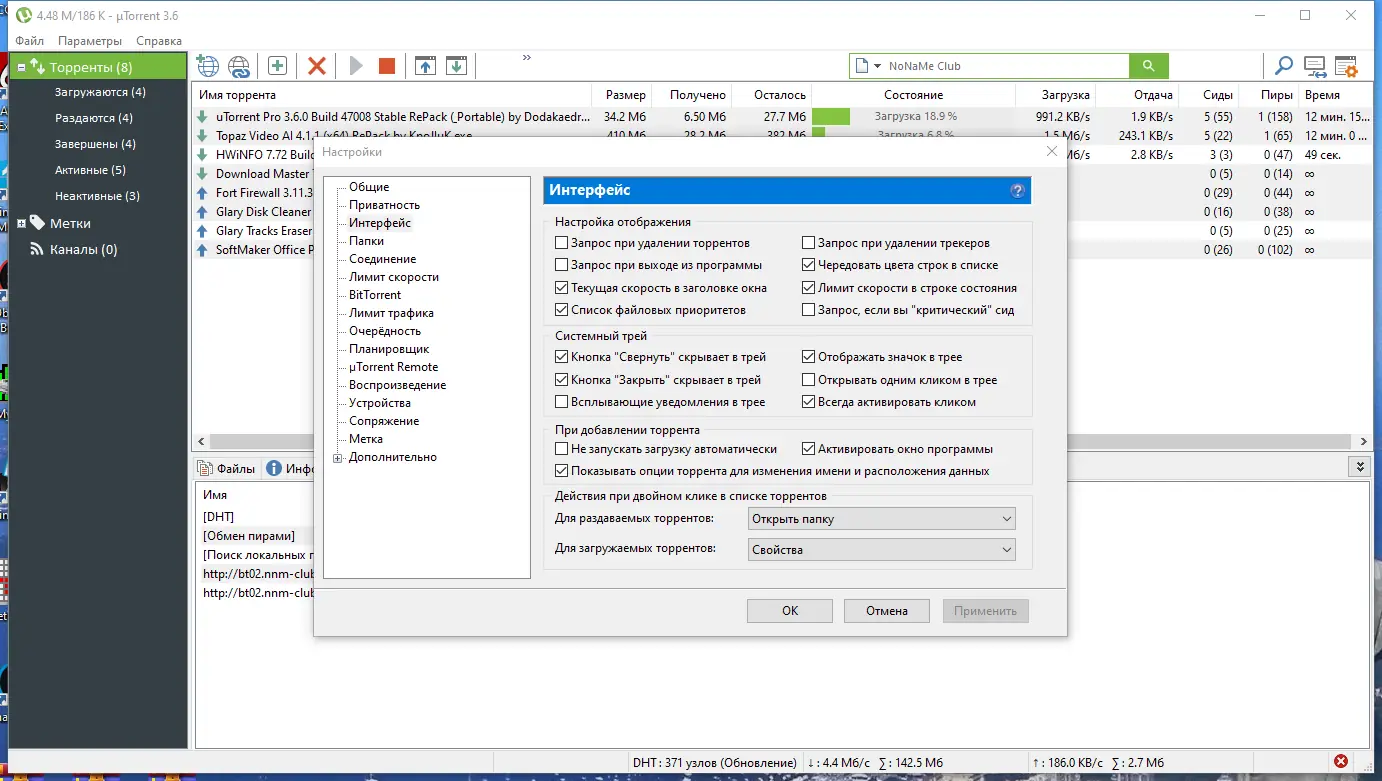1382x781 pixels.
Task: Enable "Не запускать загрузку автоматически" checkbox
Action: click(562, 449)
